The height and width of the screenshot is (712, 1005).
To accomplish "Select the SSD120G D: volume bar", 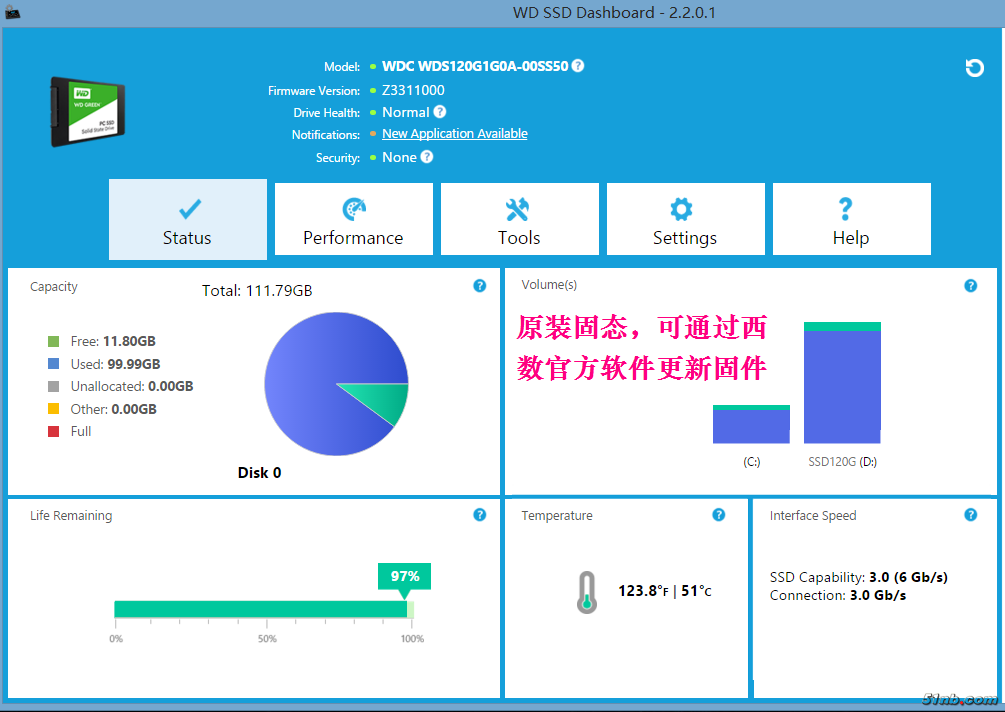I will coord(842,384).
